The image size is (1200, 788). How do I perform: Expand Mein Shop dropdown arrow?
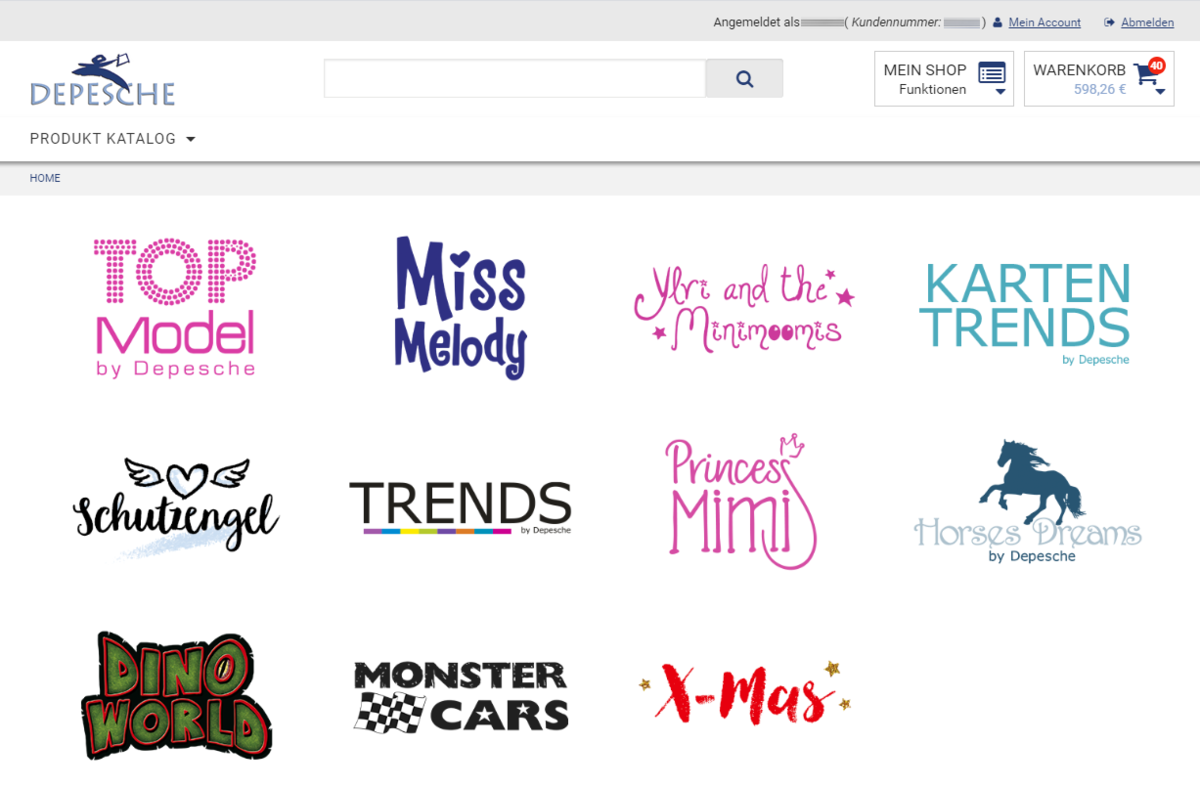[x=1000, y=92]
